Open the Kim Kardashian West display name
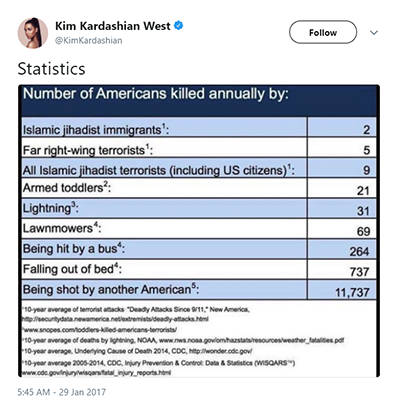This screenshot has width=398, height=400. pyautogui.click(x=113, y=26)
